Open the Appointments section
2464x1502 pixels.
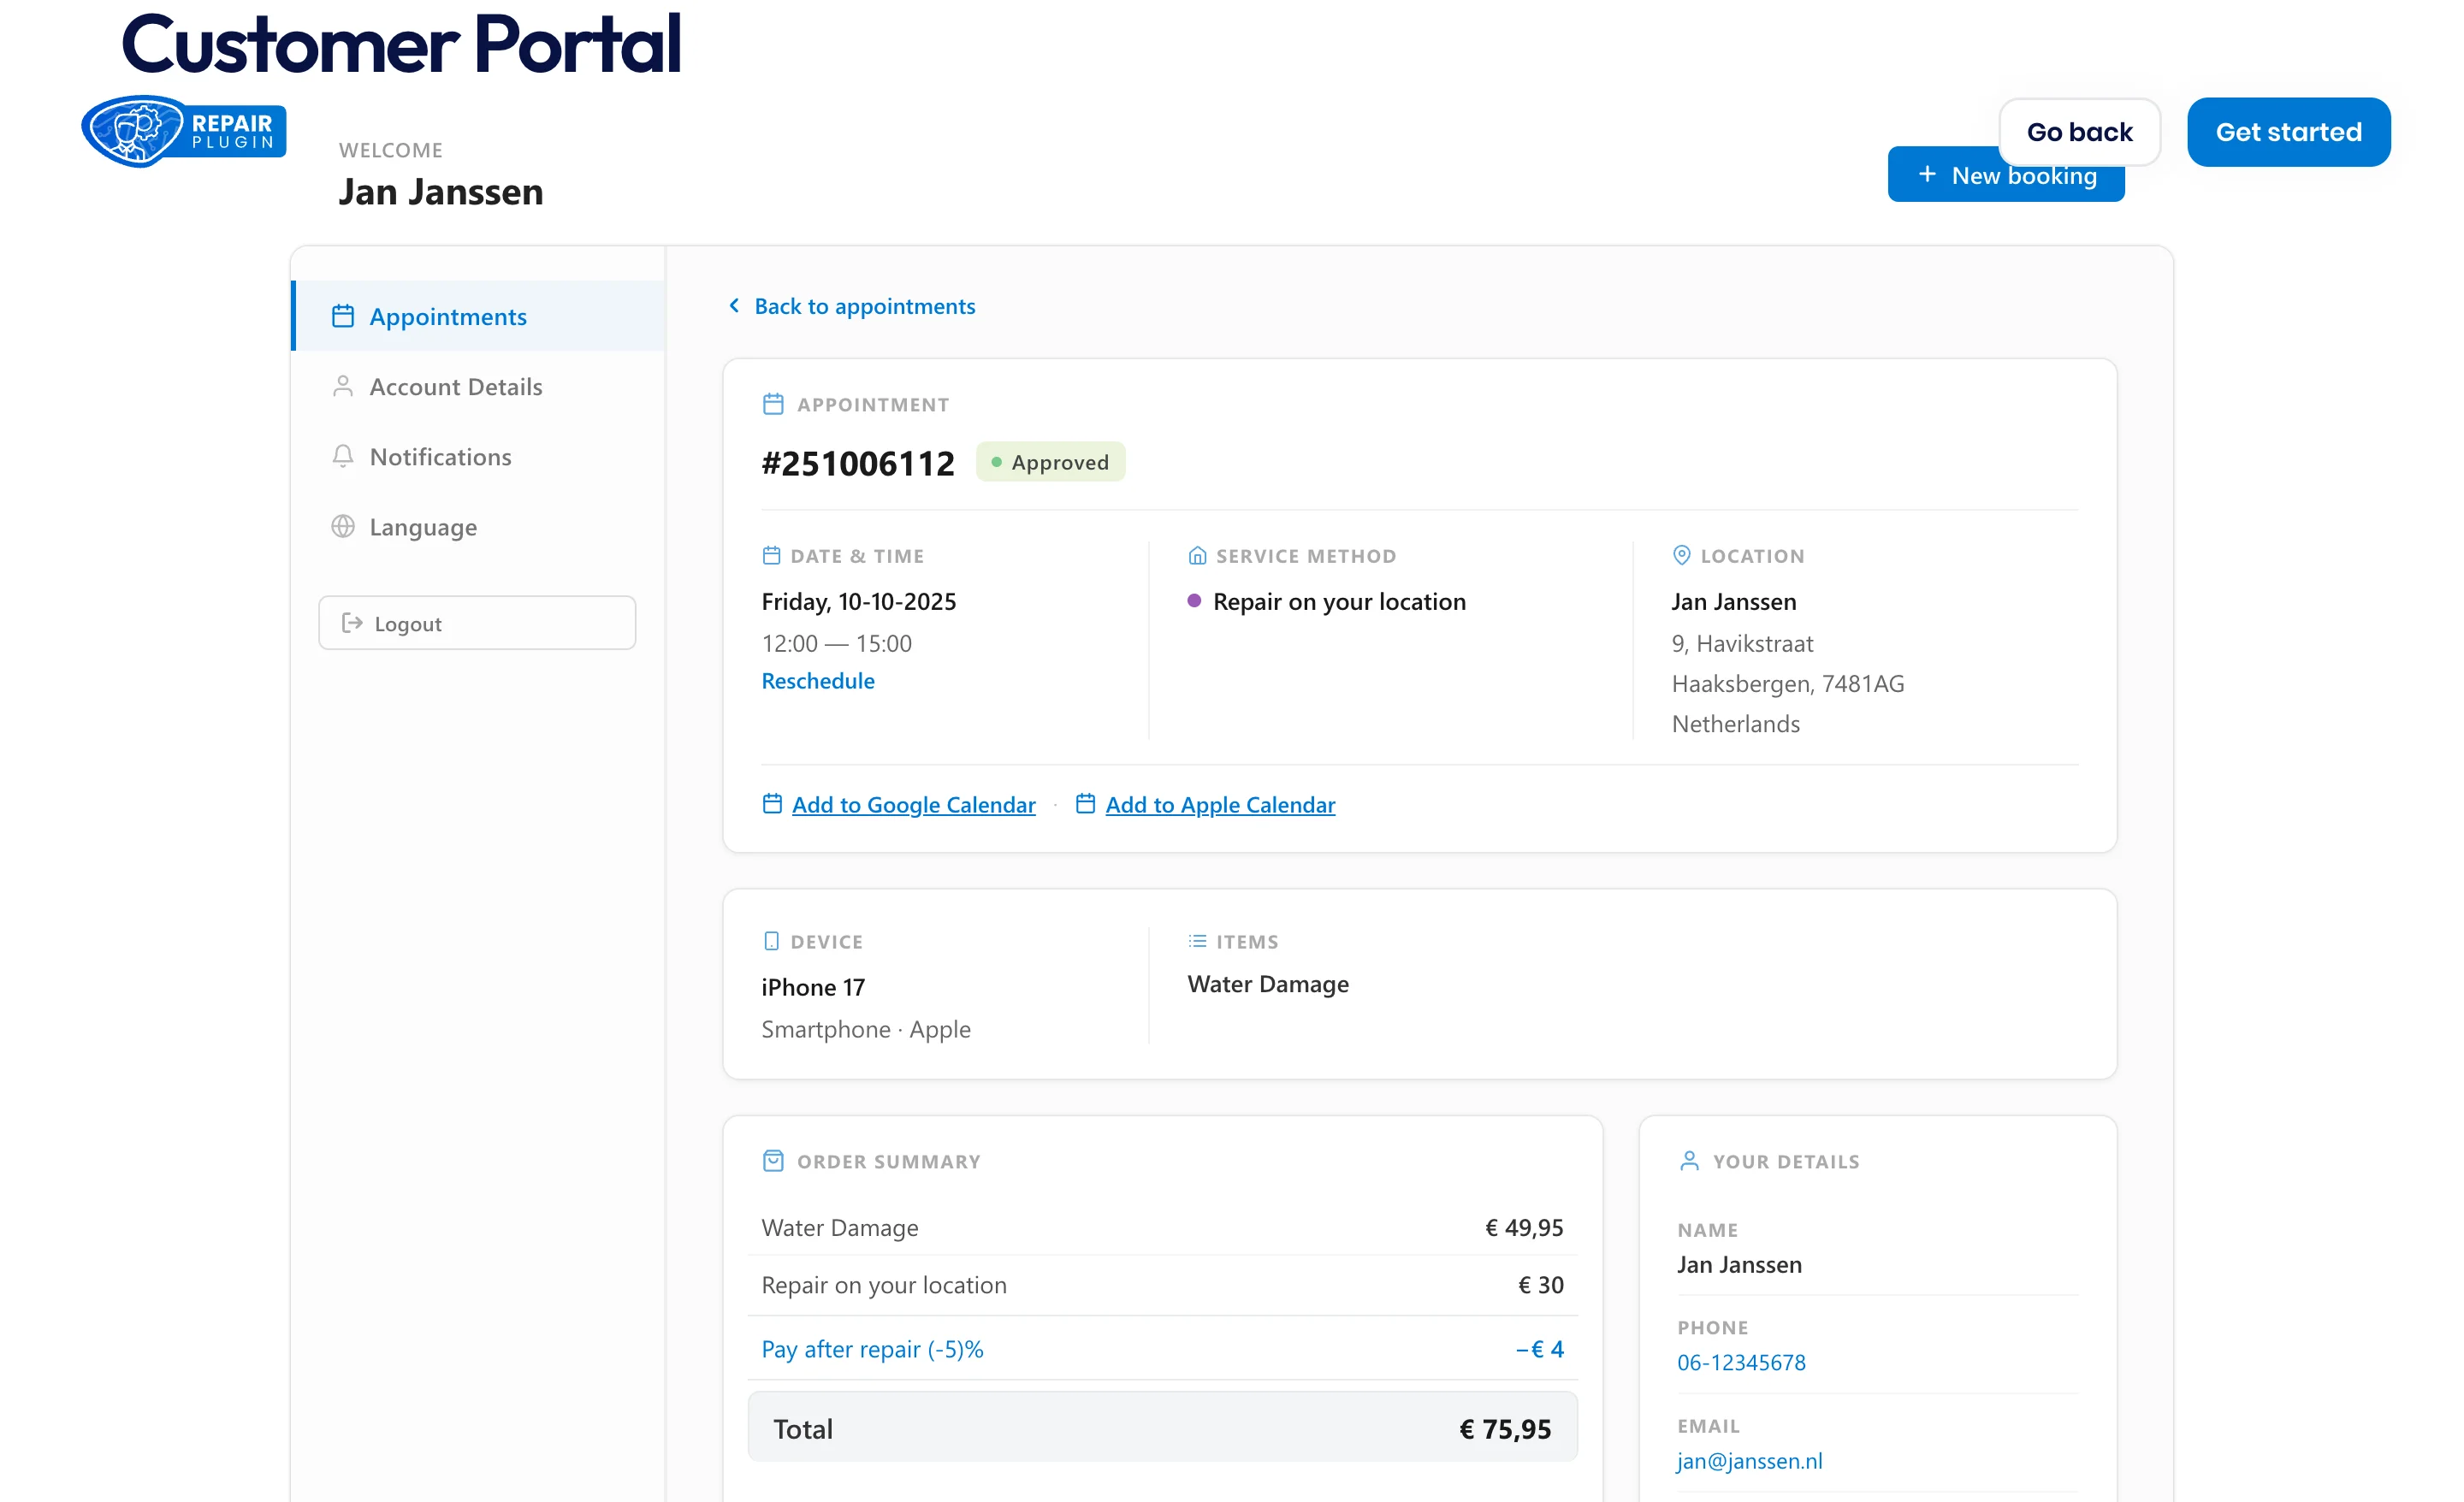coord(479,317)
